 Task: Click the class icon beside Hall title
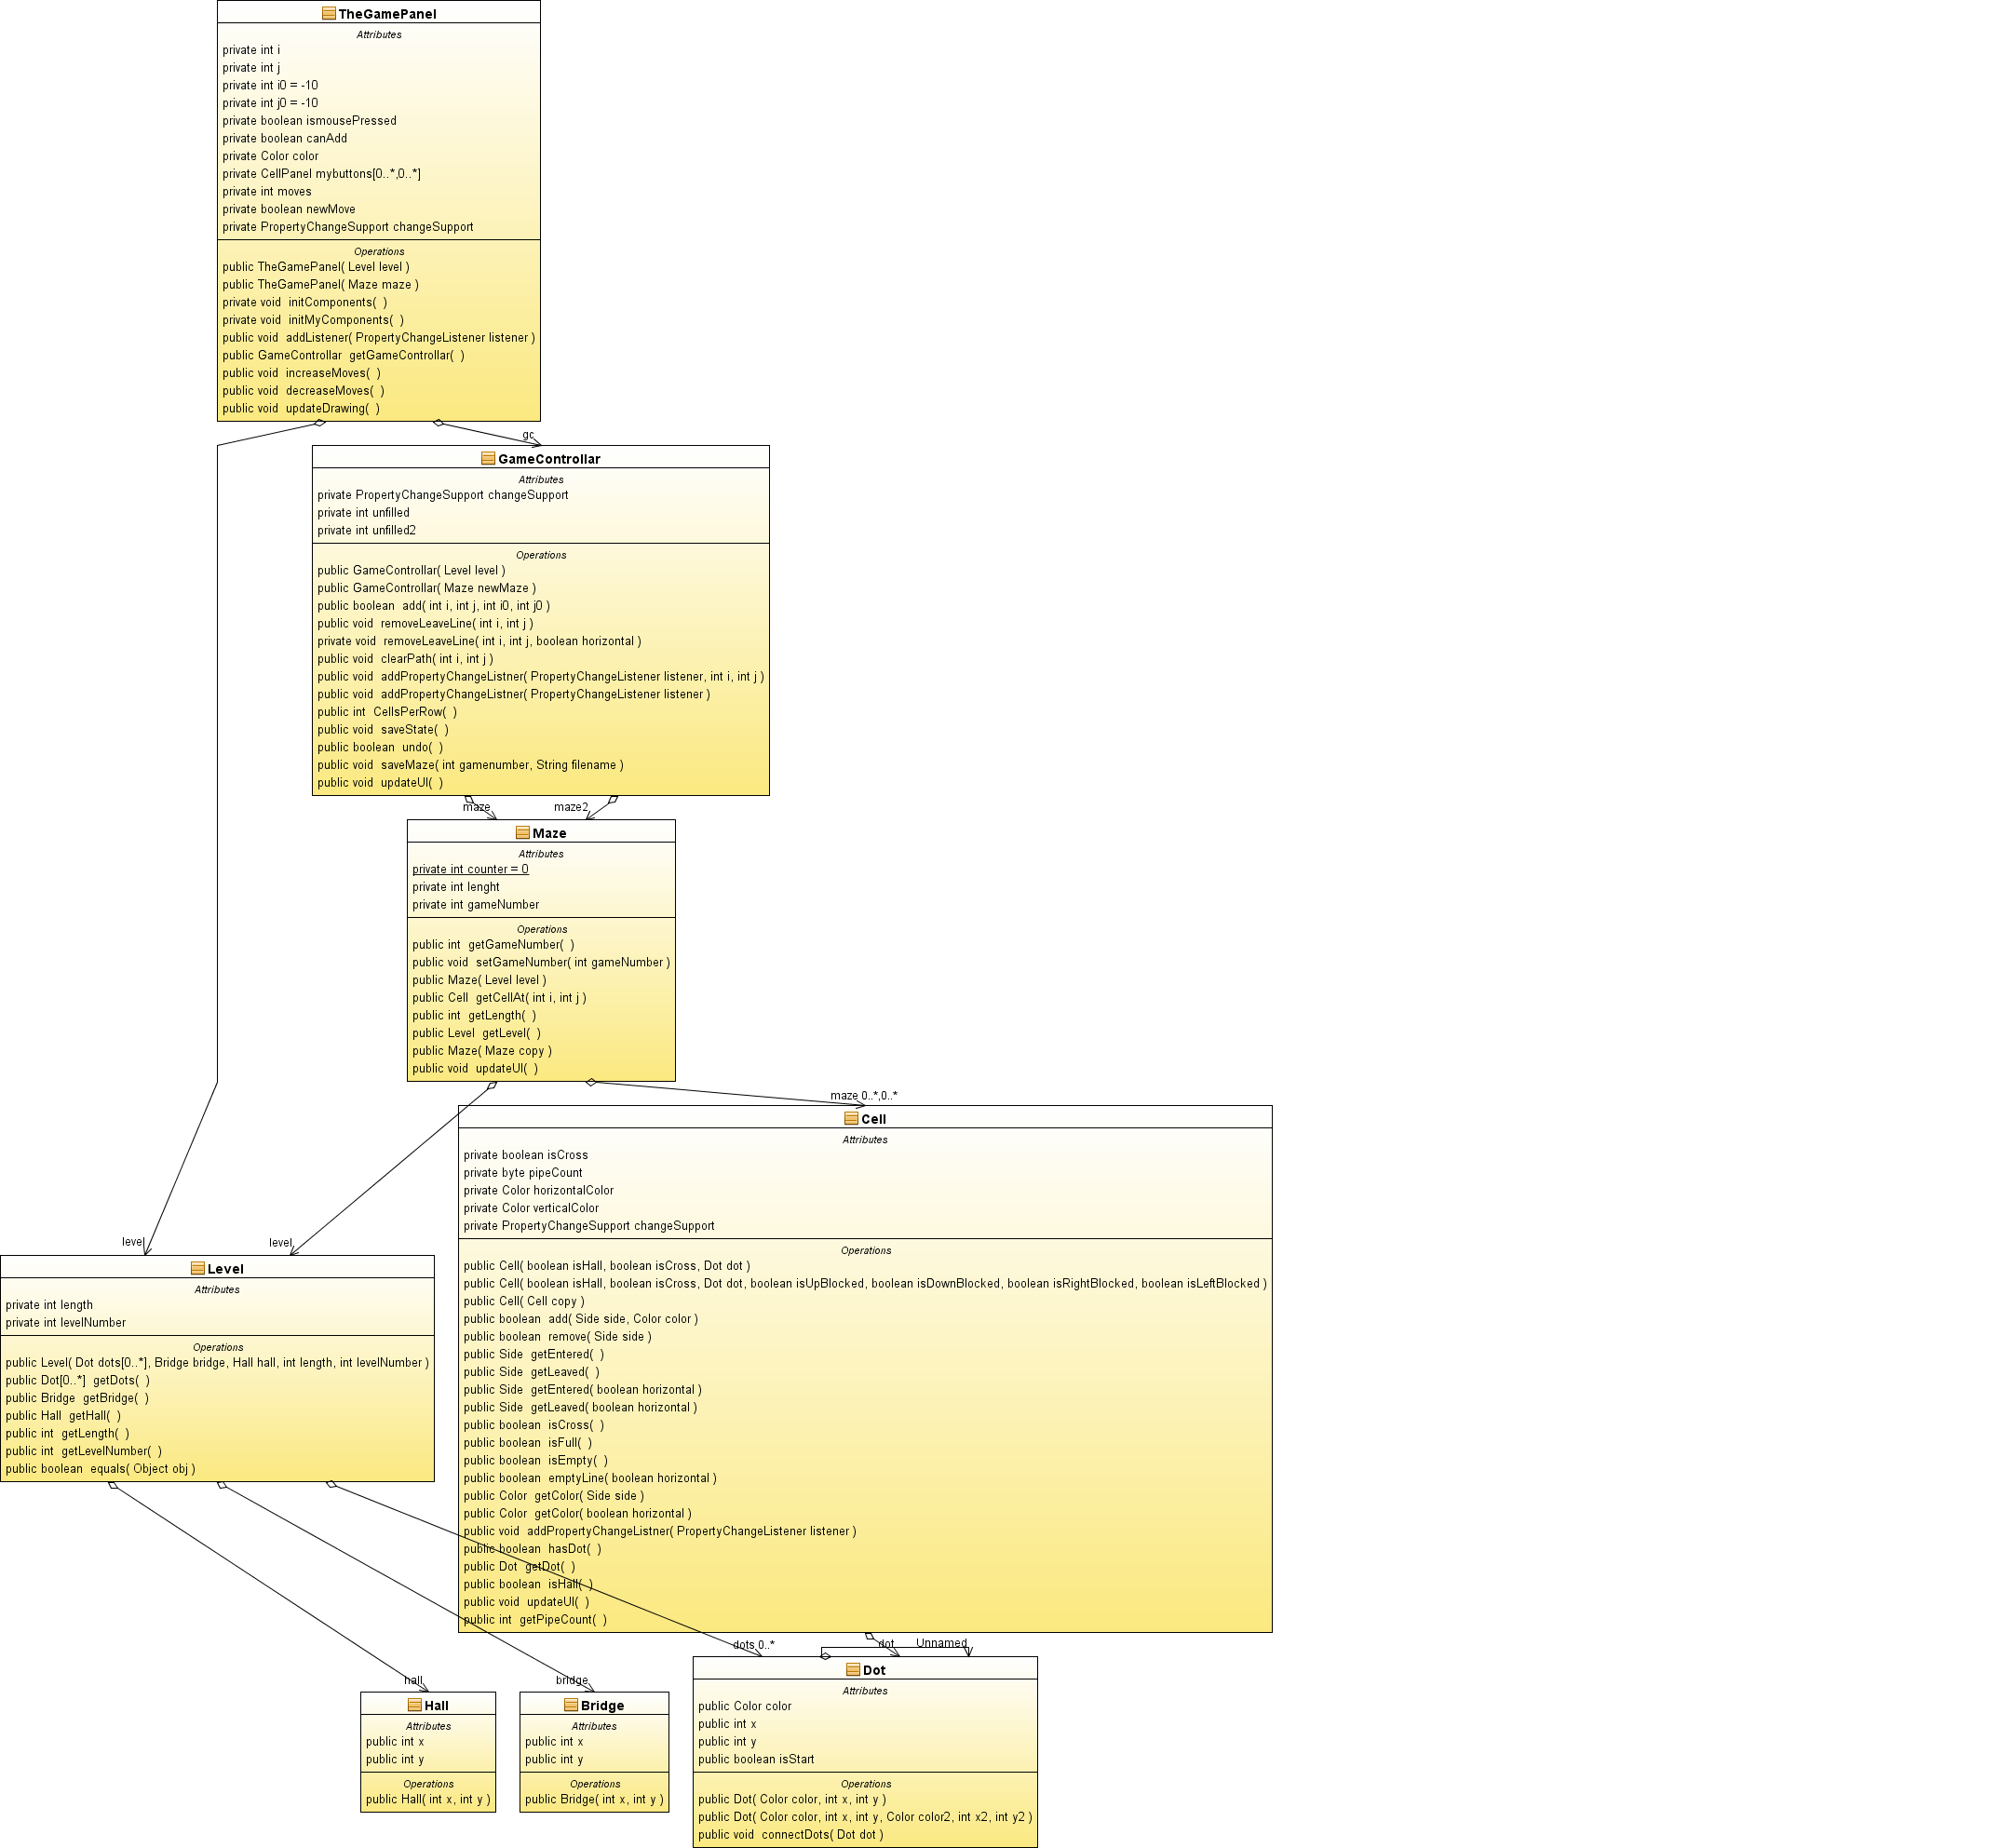point(414,1705)
